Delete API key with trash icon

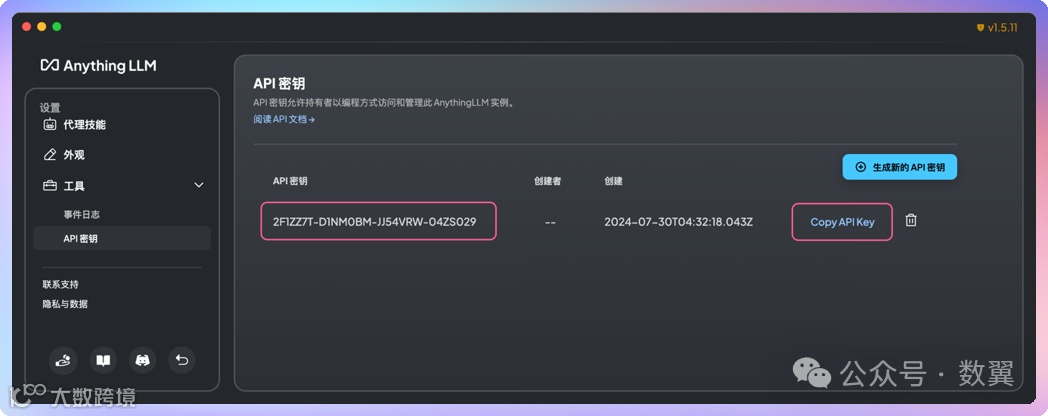click(910, 220)
